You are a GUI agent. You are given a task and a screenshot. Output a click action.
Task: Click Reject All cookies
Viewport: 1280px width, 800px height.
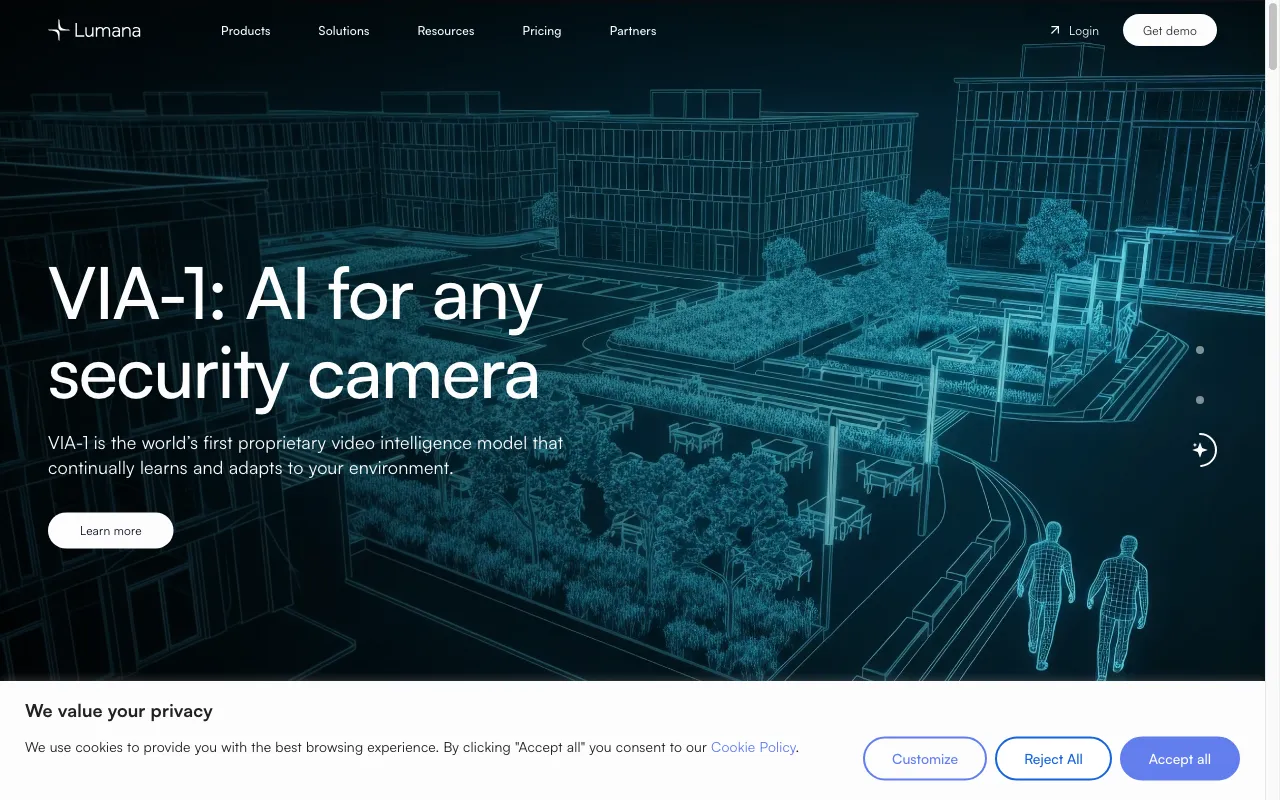click(x=1053, y=759)
